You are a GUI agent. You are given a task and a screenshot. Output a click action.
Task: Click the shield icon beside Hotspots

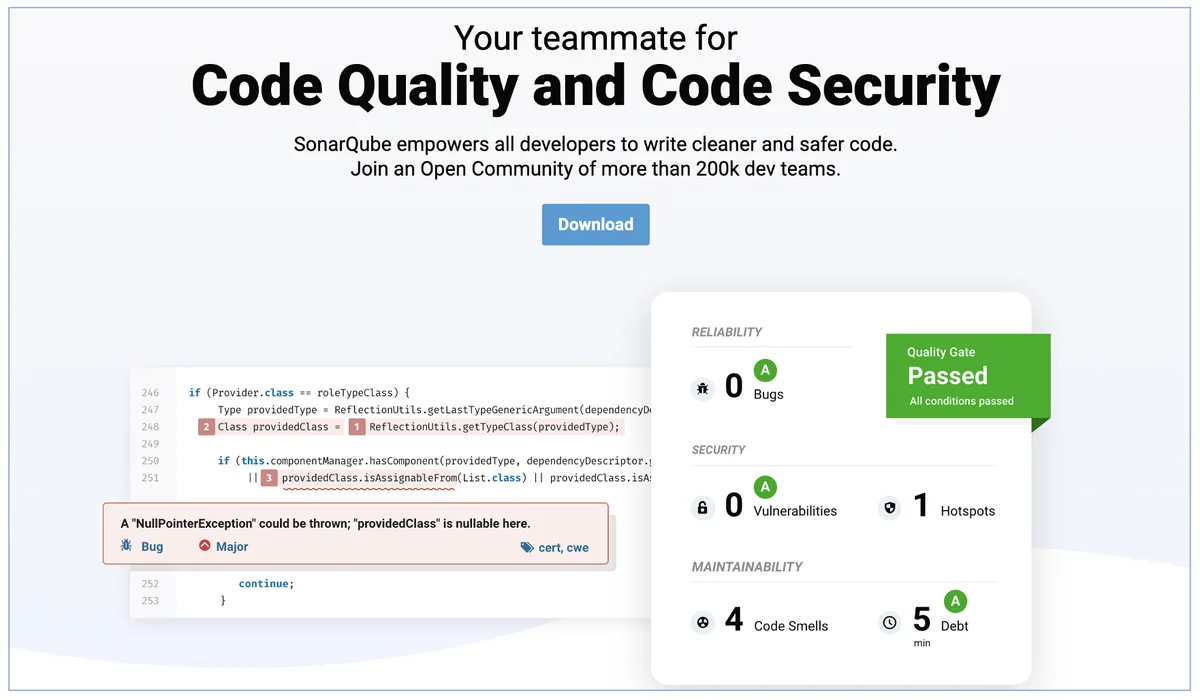click(x=889, y=508)
